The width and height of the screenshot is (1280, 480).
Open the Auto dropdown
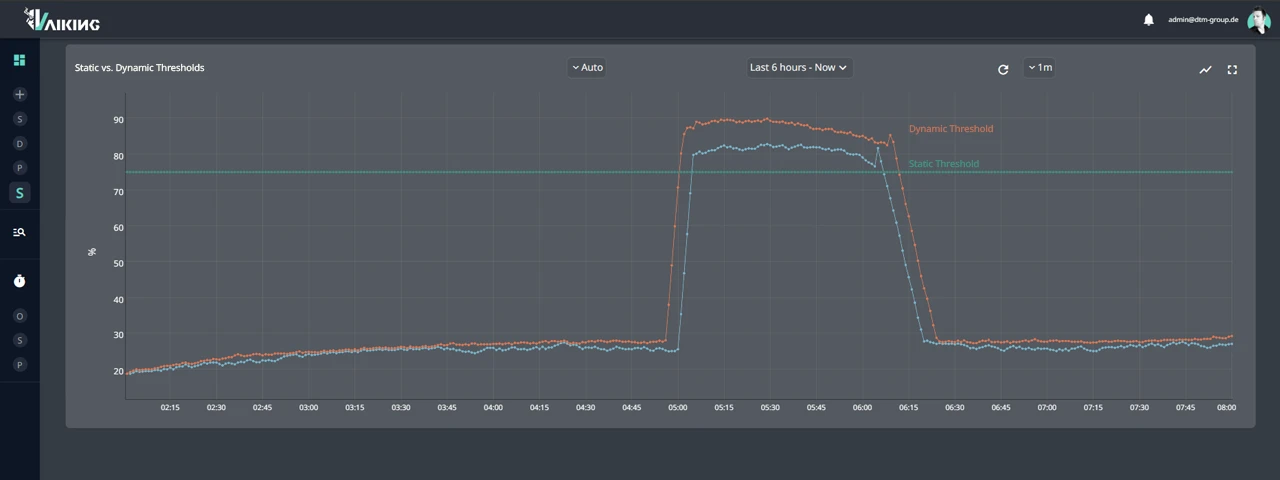tap(587, 68)
